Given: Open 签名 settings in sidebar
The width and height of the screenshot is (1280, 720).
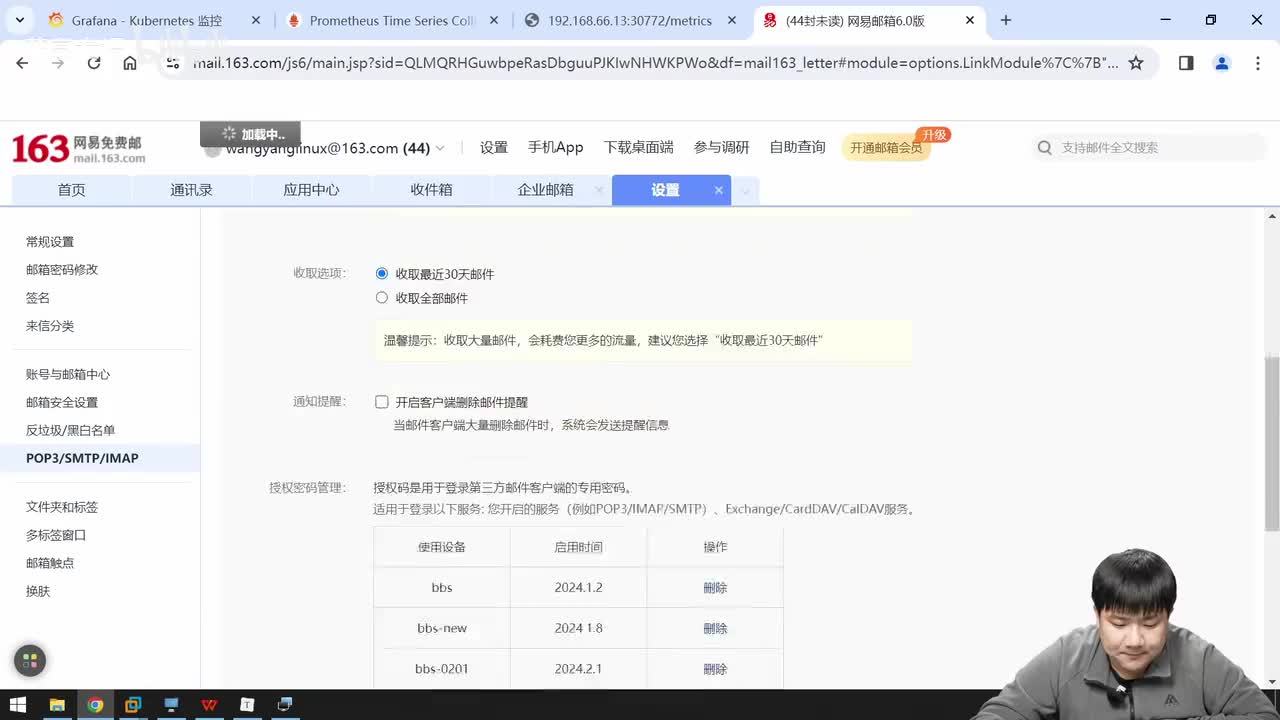Looking at the screenshot, I should [38, 298].
